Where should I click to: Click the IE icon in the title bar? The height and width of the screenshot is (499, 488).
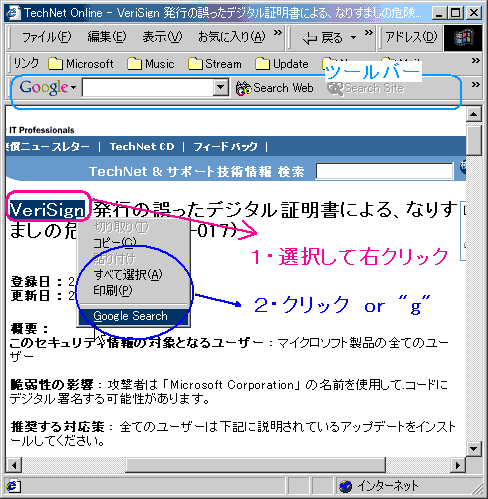[x=14, y=13]
